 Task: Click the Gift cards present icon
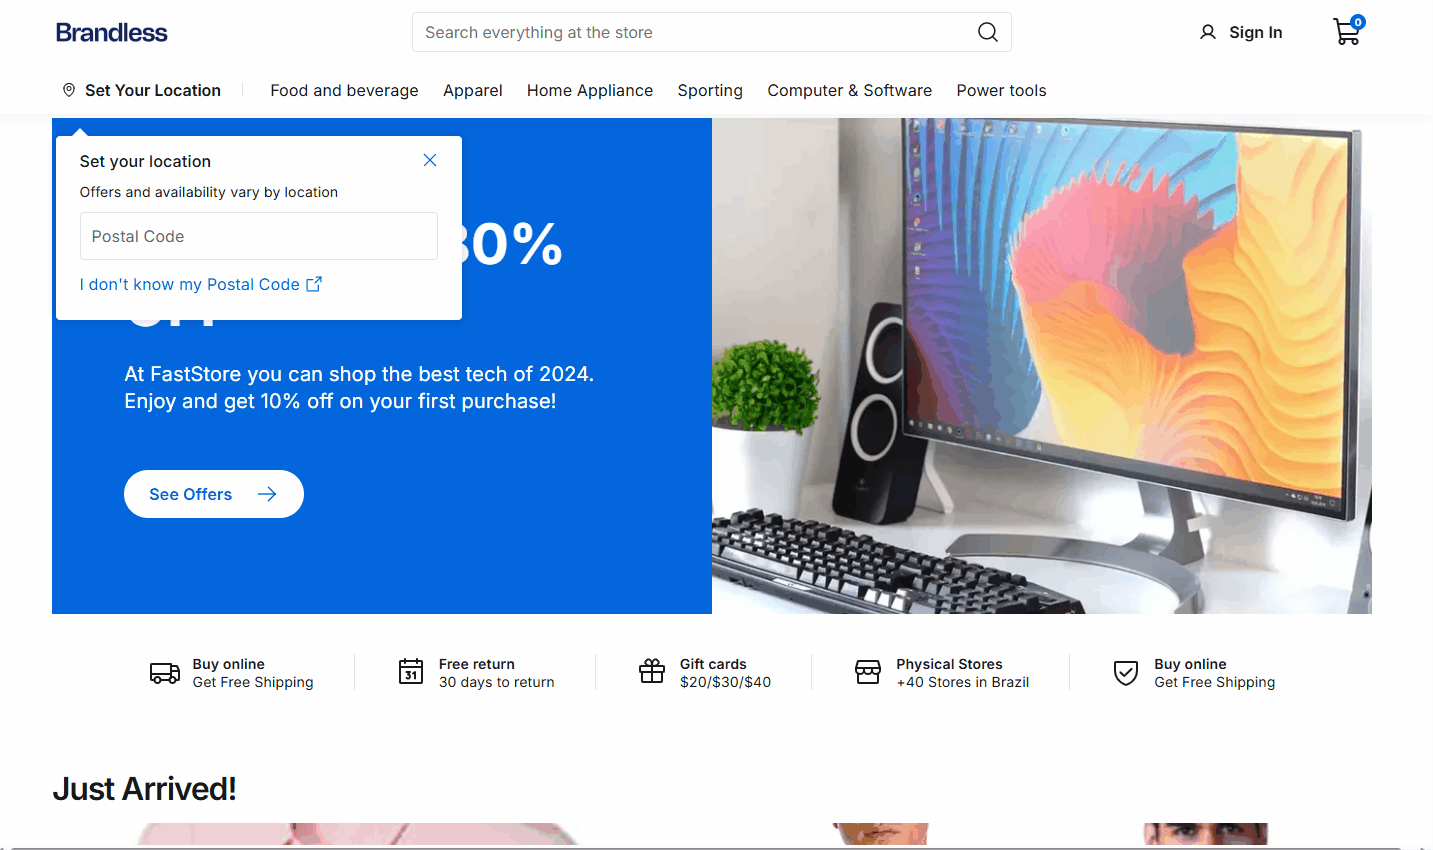(652, 671)
